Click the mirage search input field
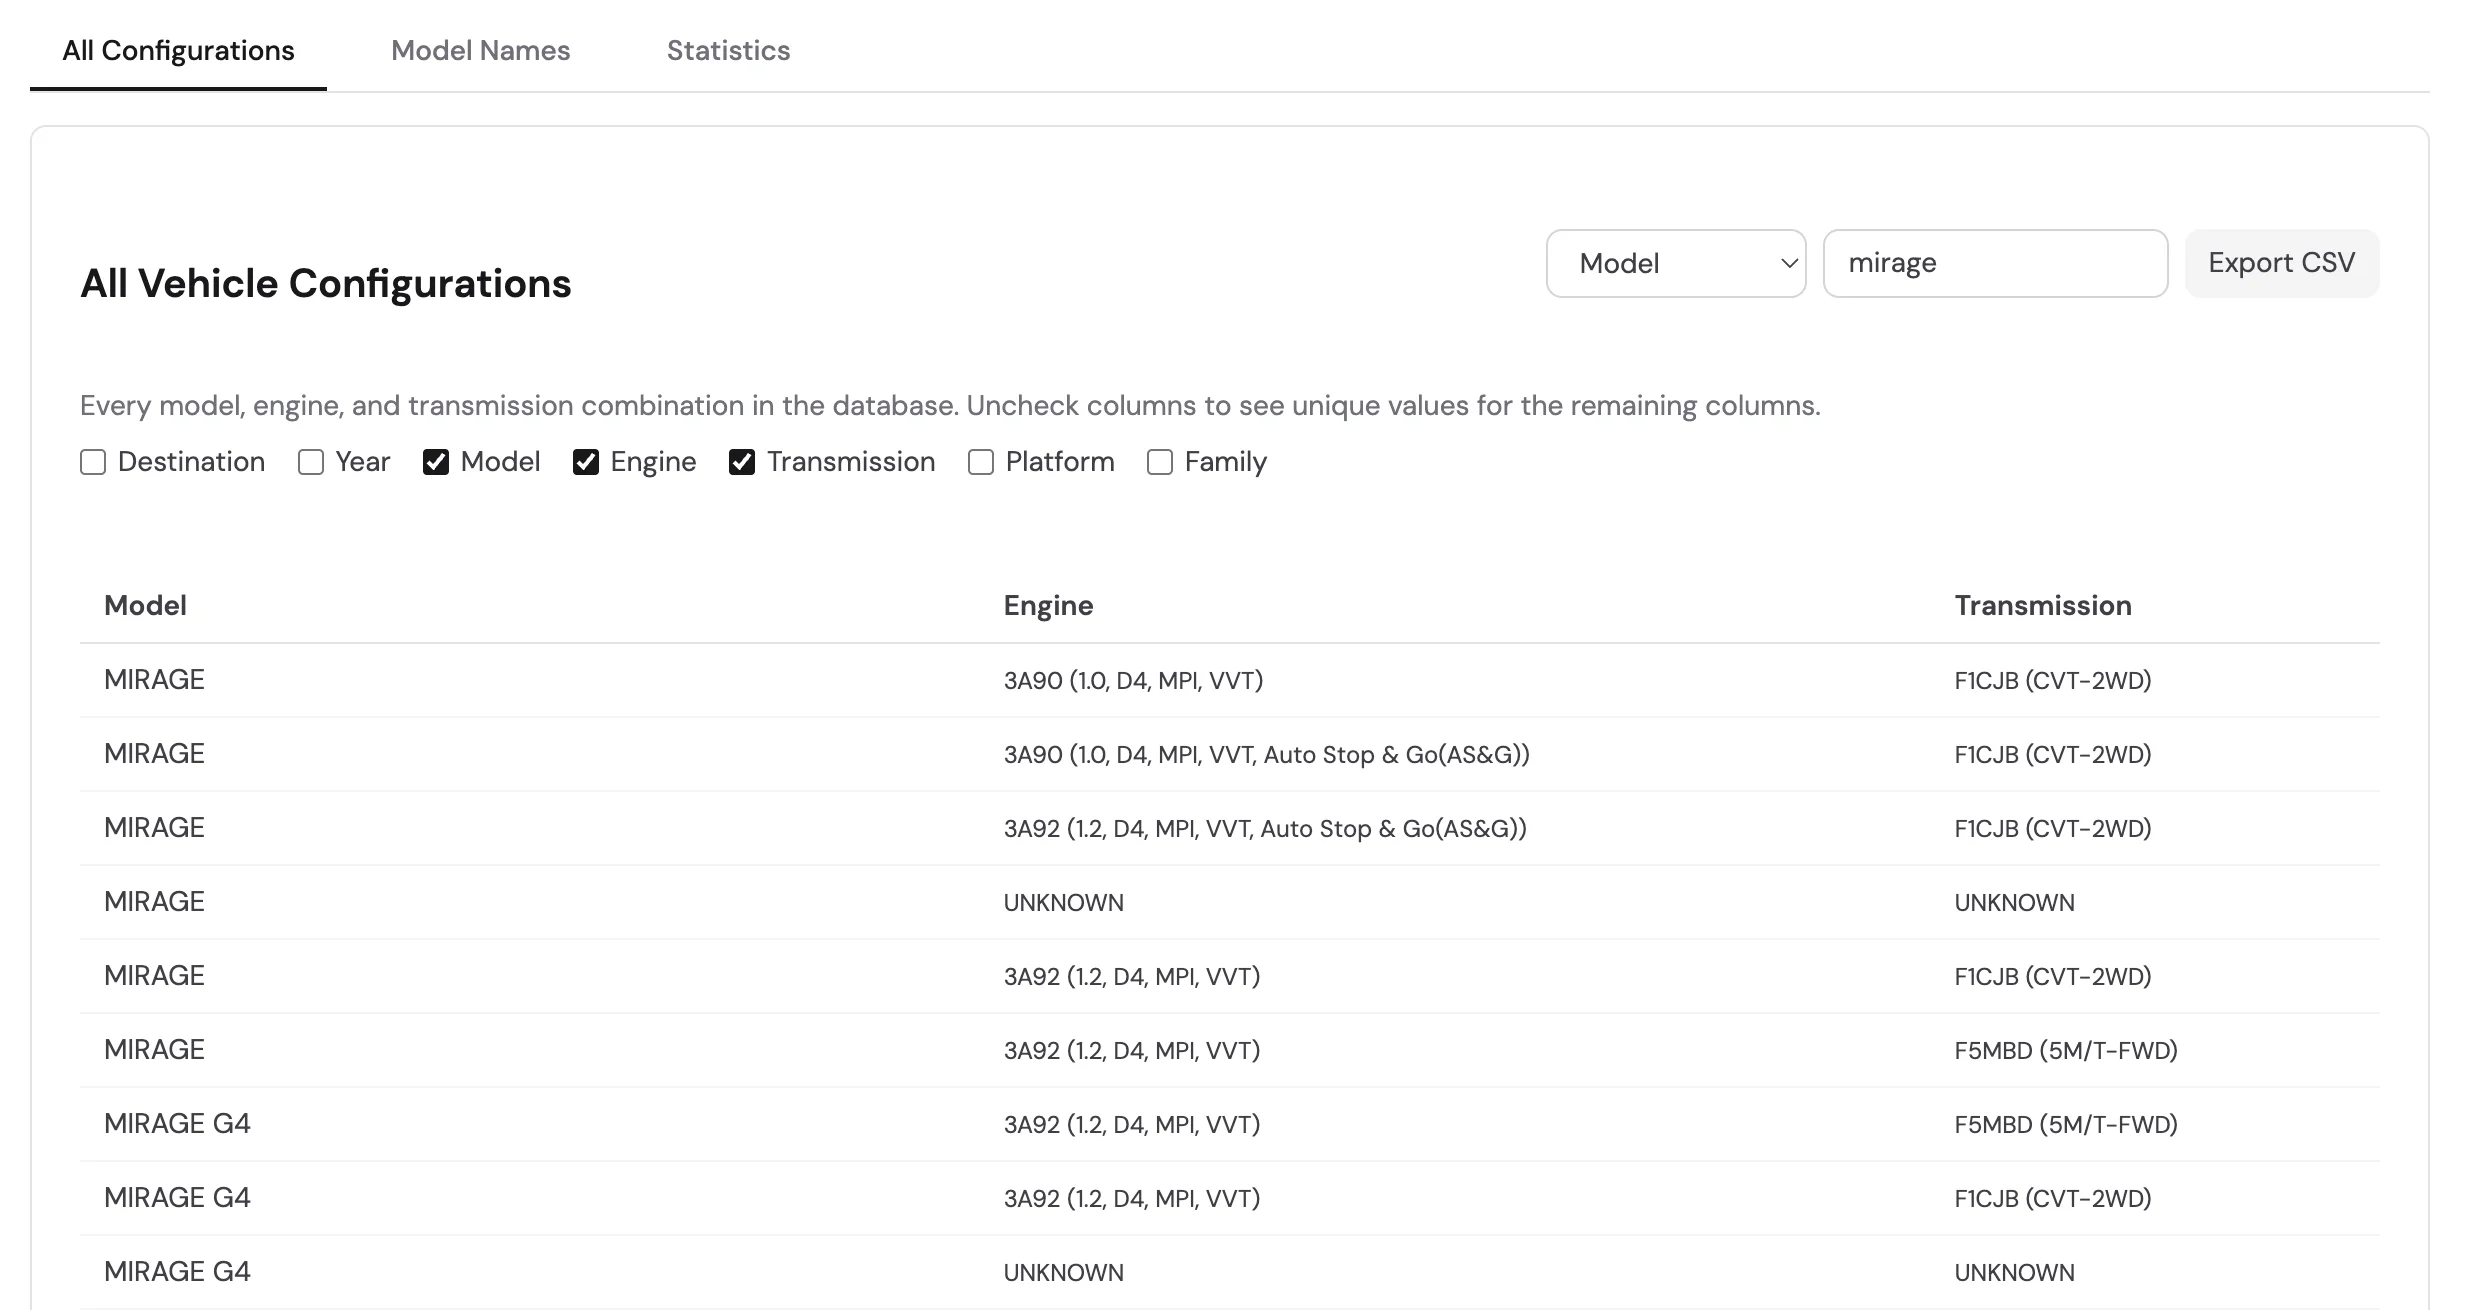 [x=1994, y=263]
